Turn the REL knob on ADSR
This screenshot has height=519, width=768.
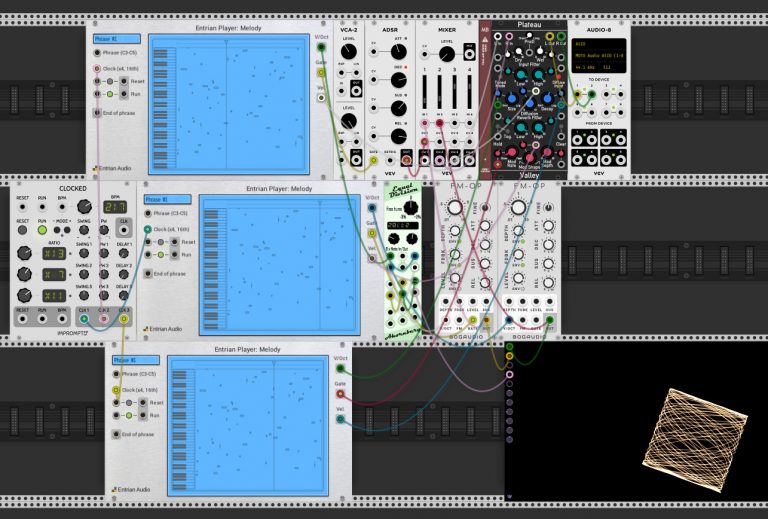tap(399, 136)
